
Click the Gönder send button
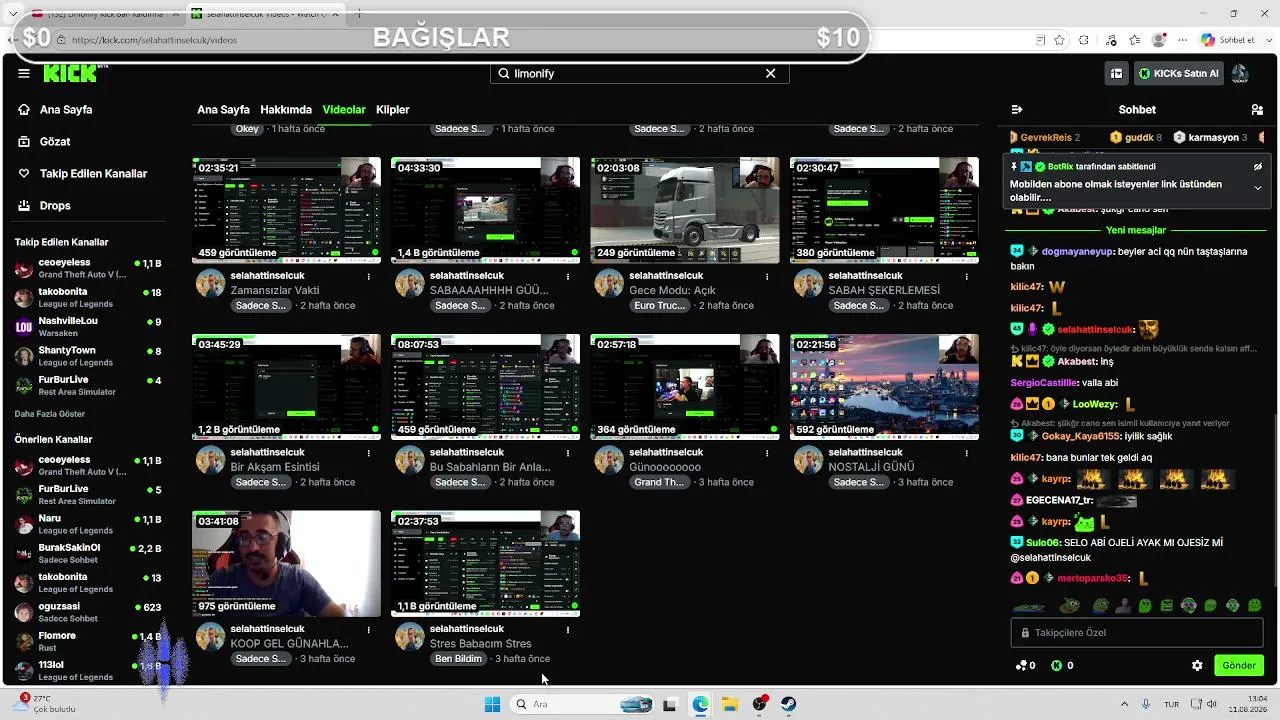[1238, 665]
